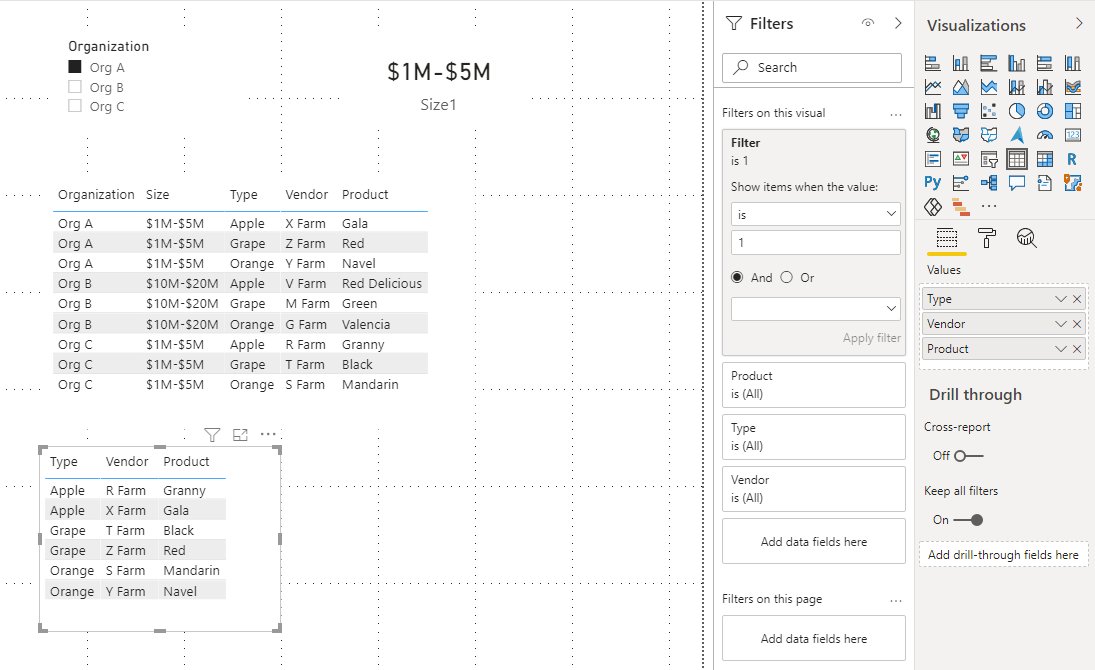Switch to the Analytics magnifier tab
1095x670 pixels.
pyautogui.click(x=1027, y=238)
